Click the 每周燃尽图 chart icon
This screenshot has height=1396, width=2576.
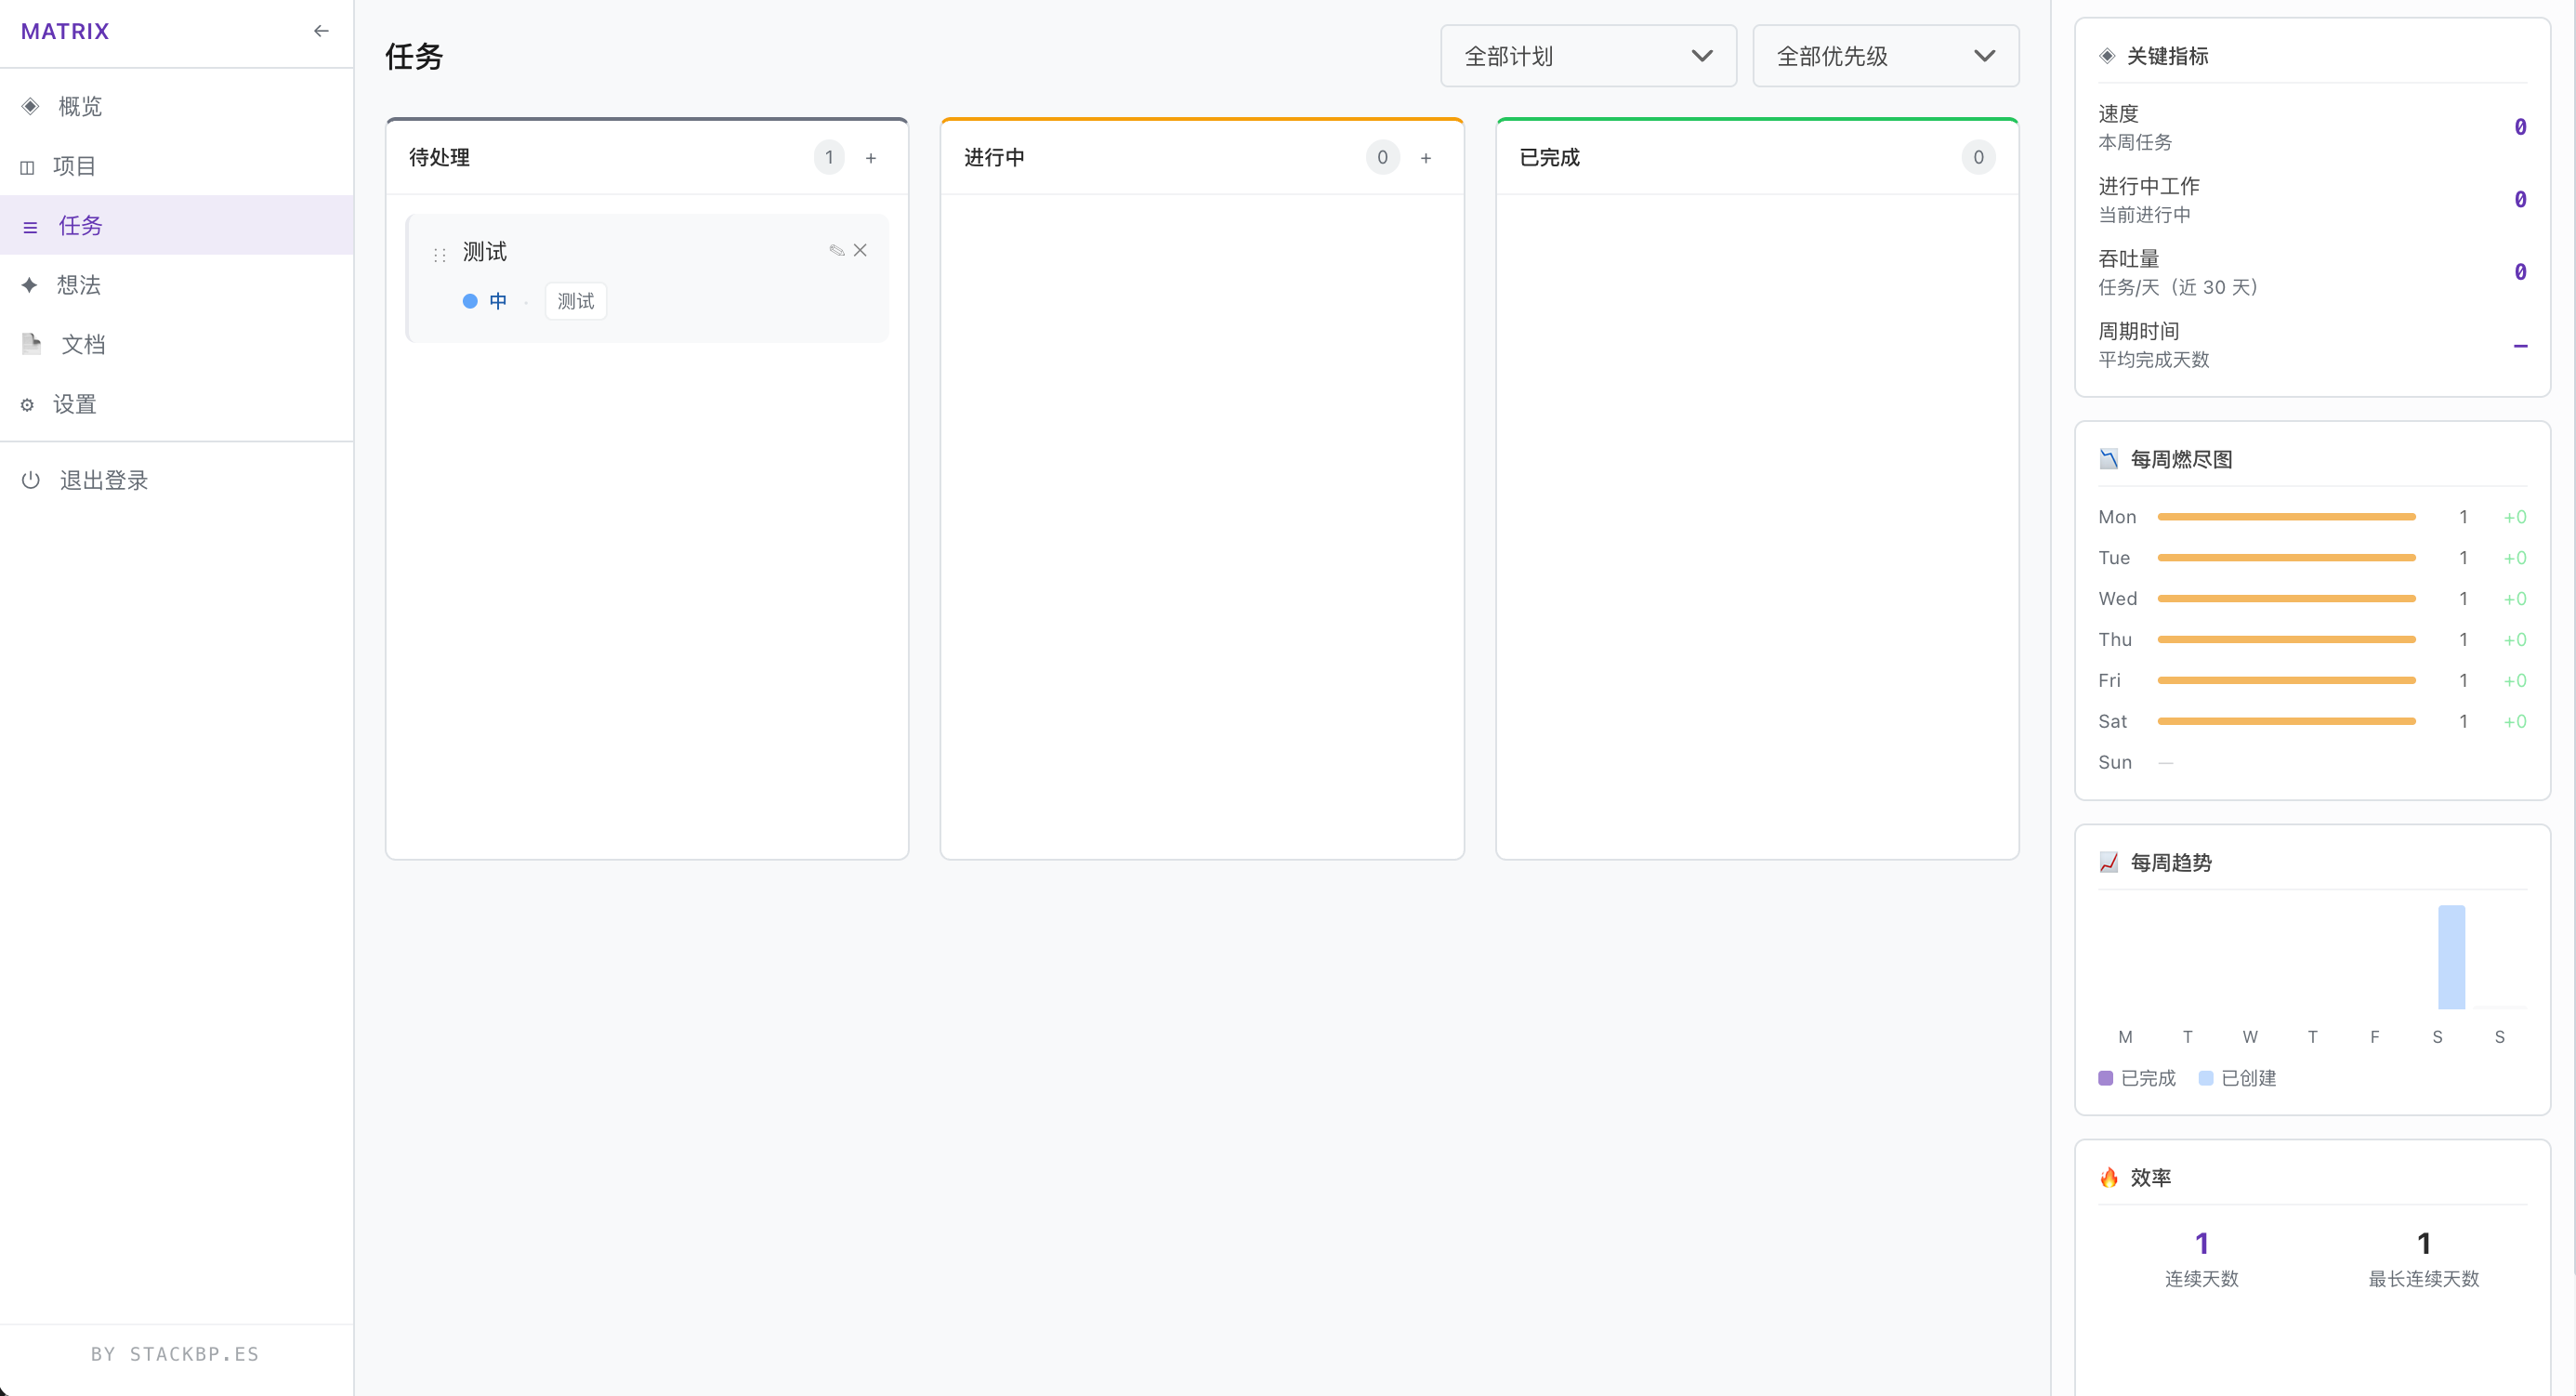2108,459
